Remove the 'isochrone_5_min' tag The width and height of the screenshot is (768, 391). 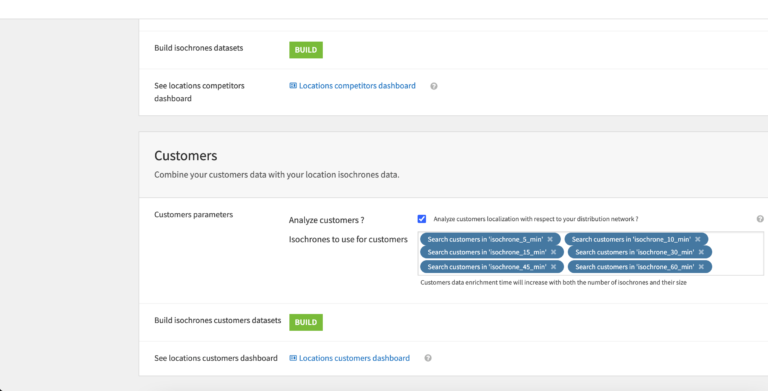click(x=550, y=240)
